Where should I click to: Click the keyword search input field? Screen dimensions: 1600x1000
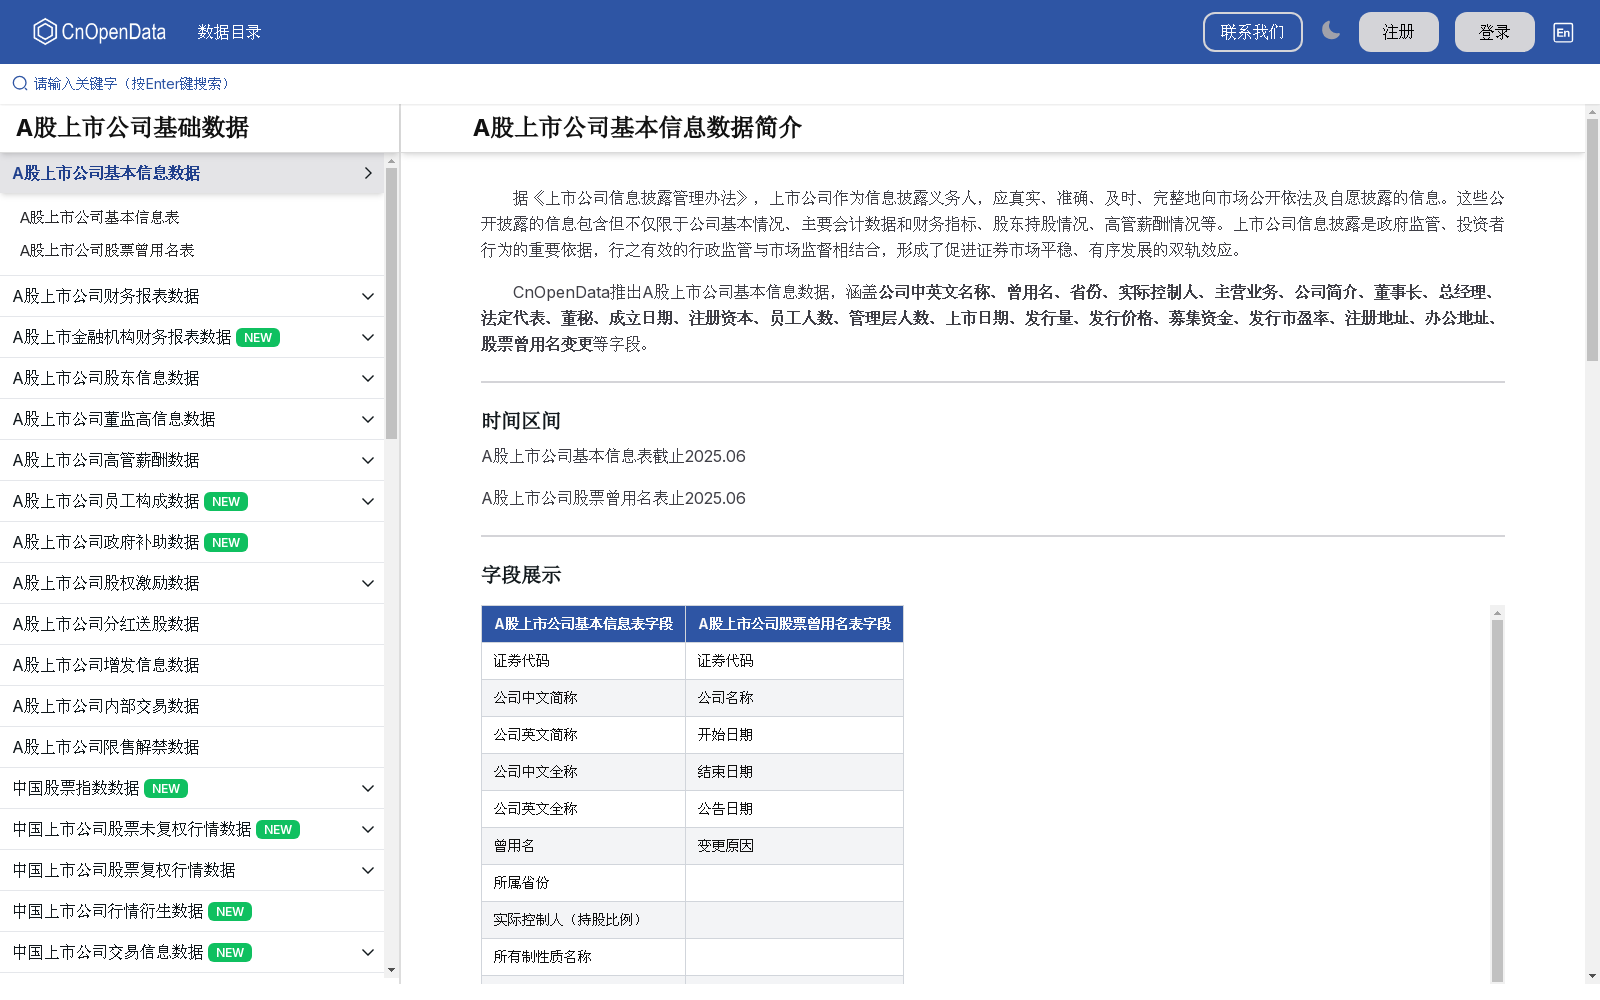click(130, 83)
